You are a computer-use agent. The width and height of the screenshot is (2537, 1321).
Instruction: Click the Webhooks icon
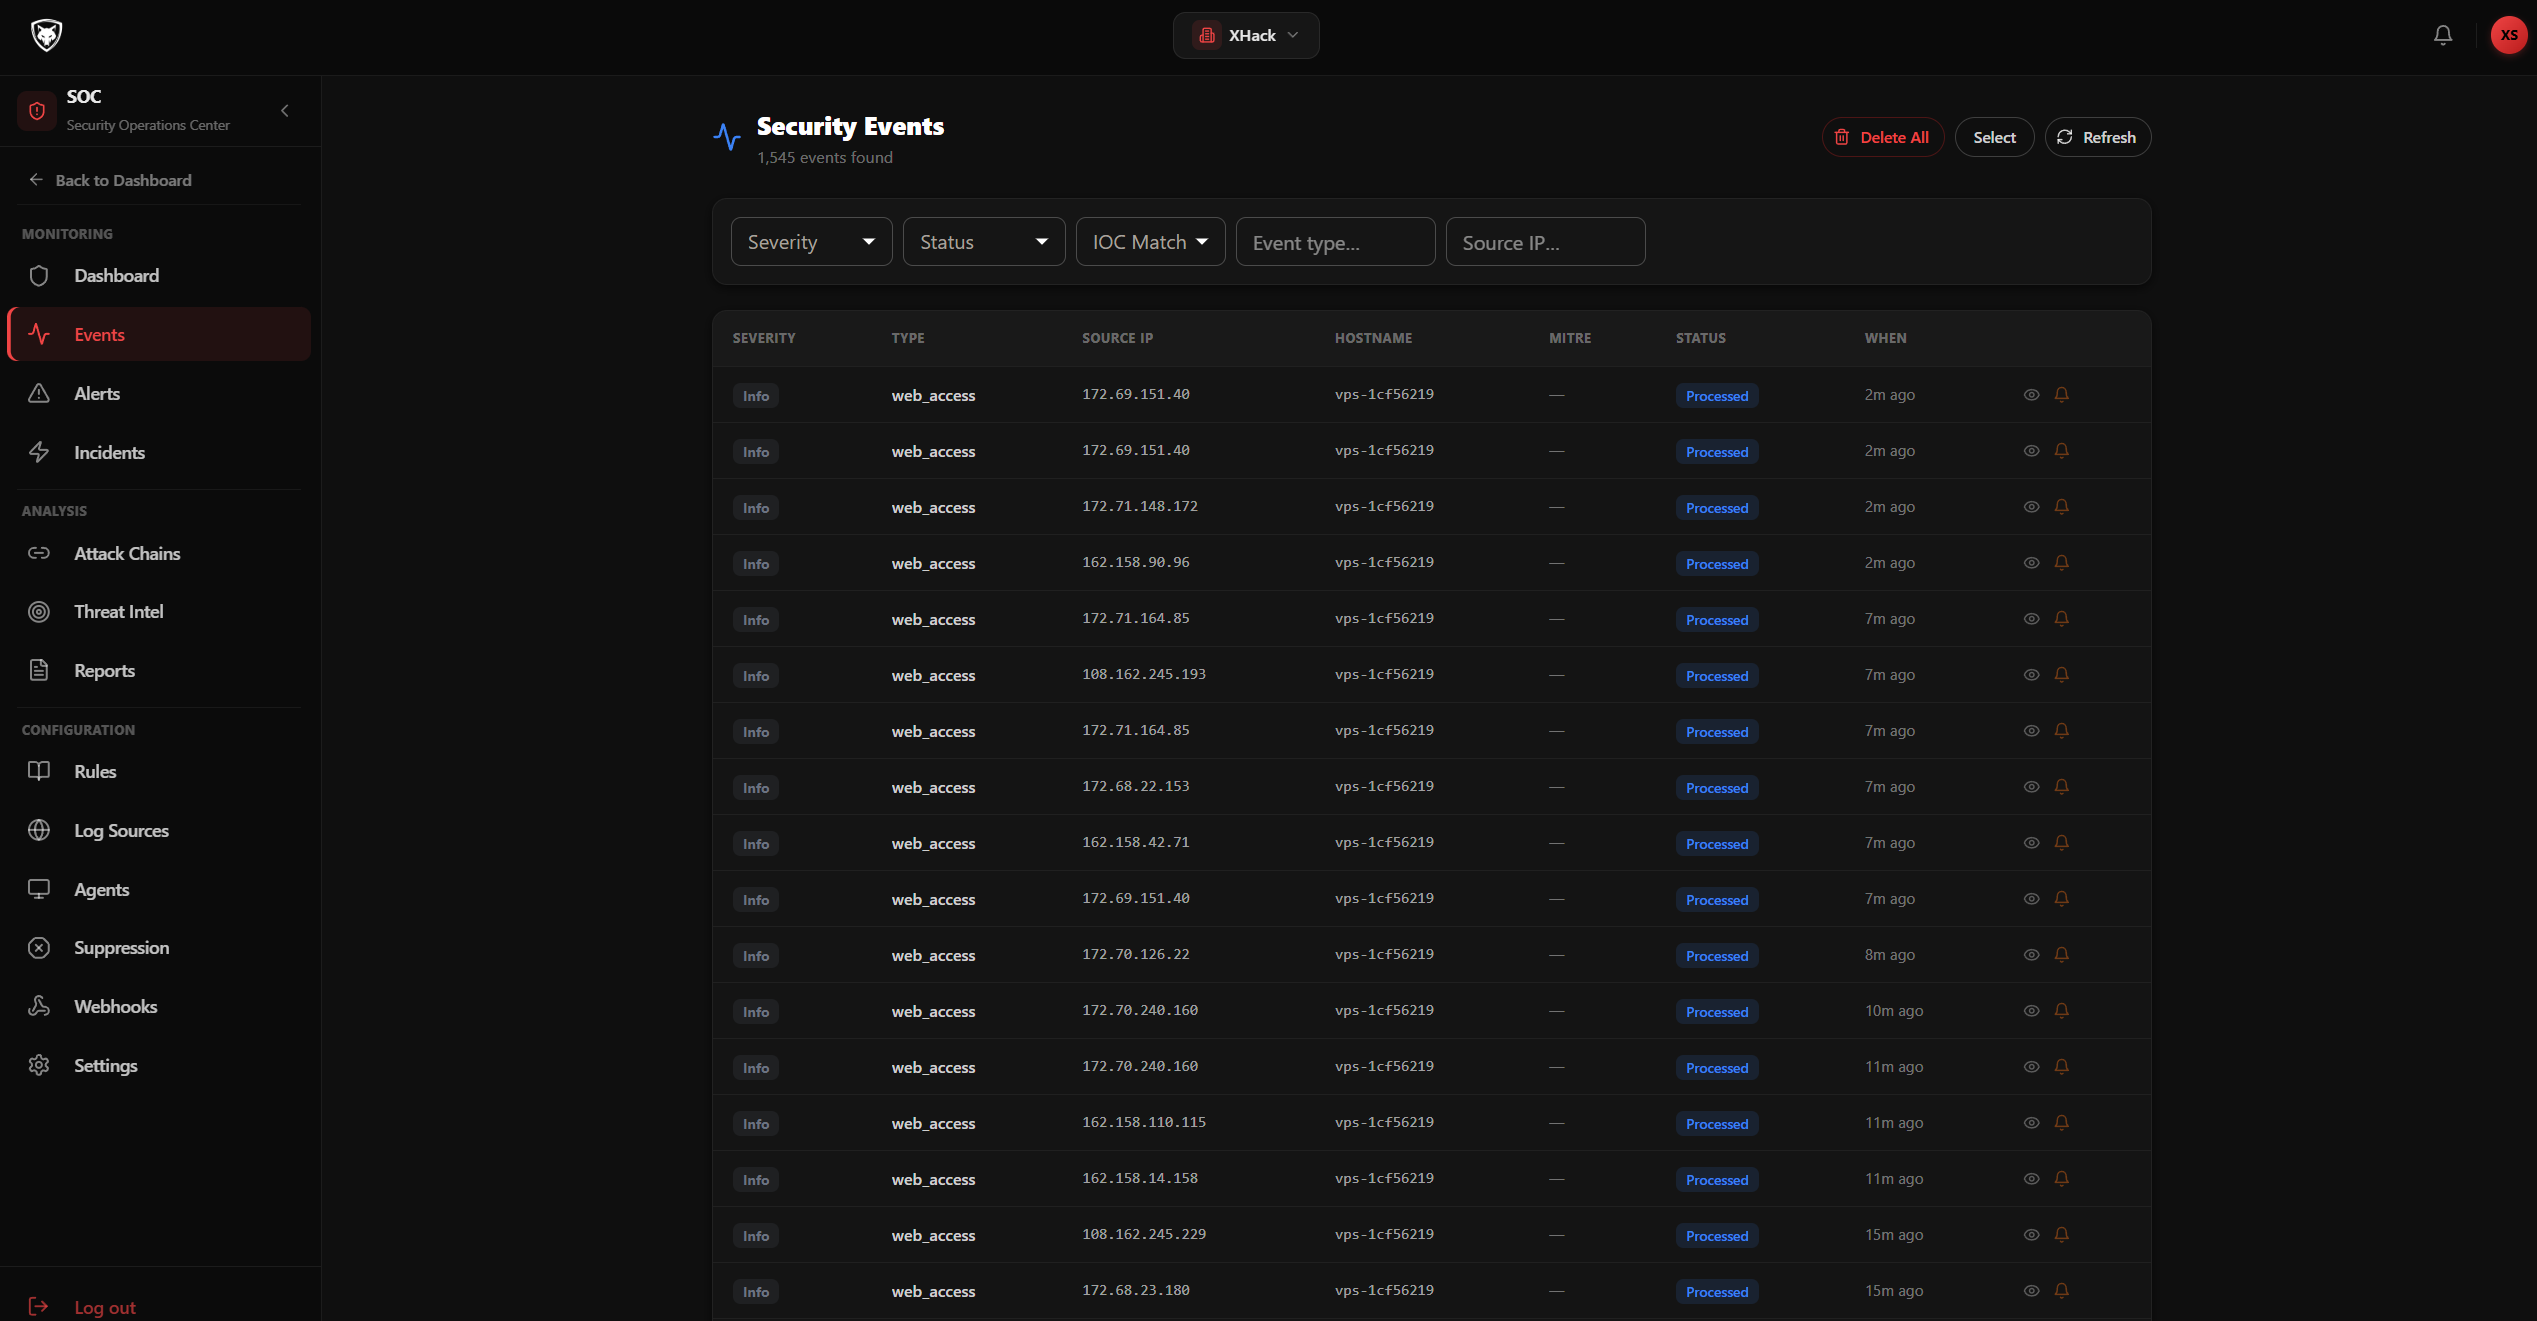click(x=39, y=1006)
